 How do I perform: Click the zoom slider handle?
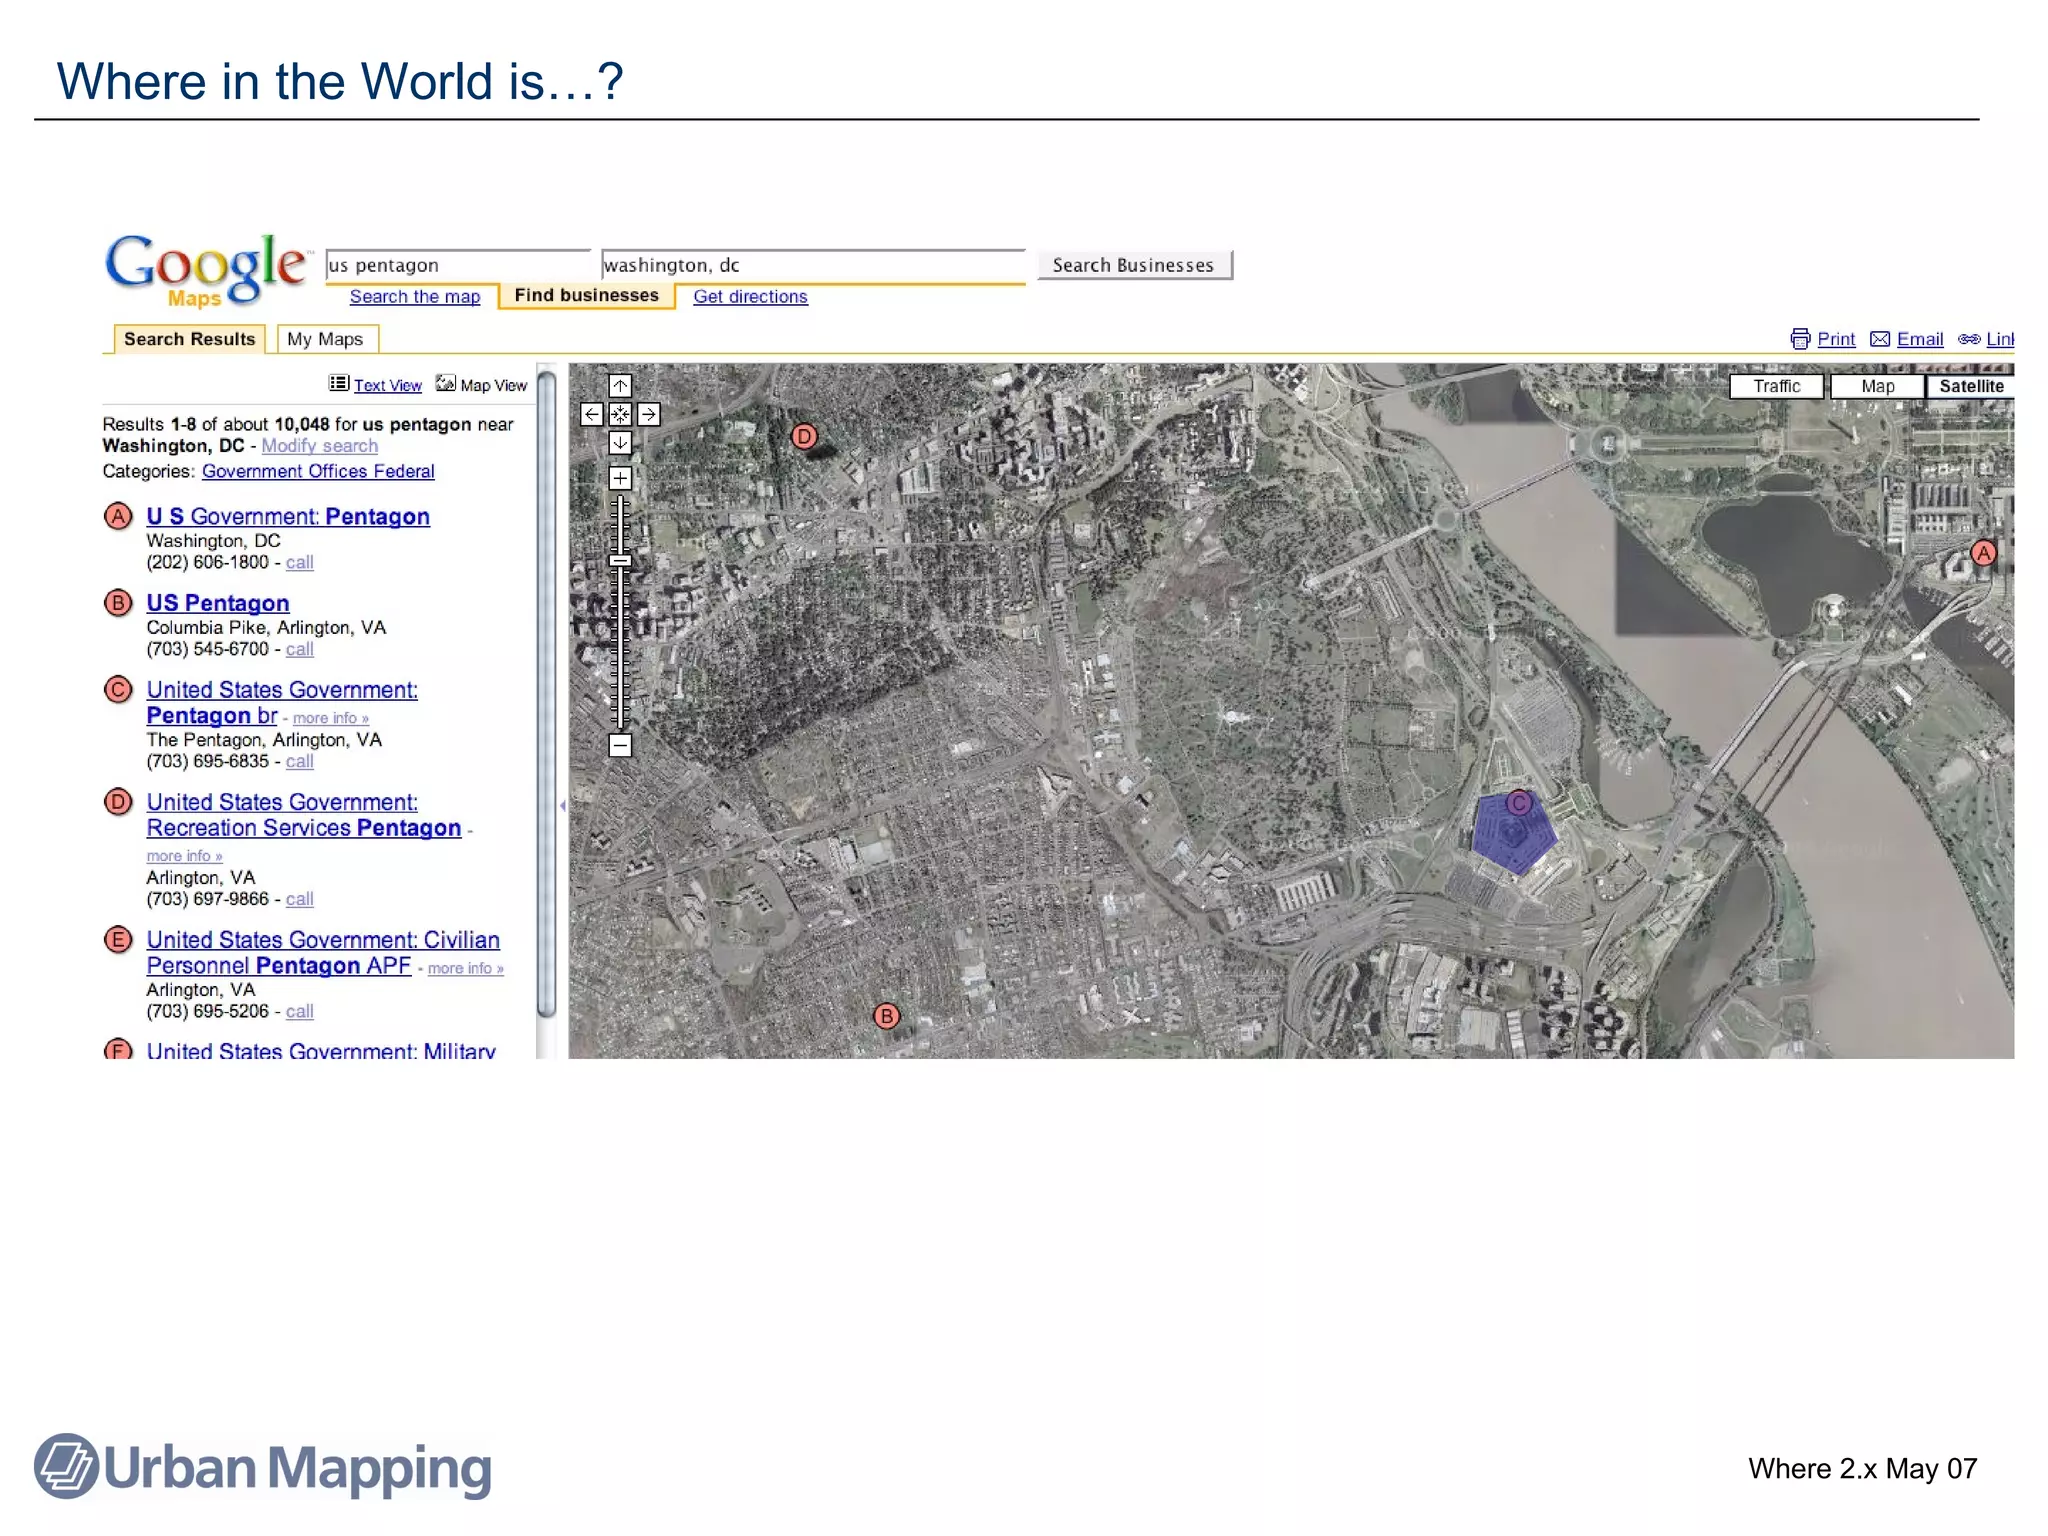click(x=620, y=561)
